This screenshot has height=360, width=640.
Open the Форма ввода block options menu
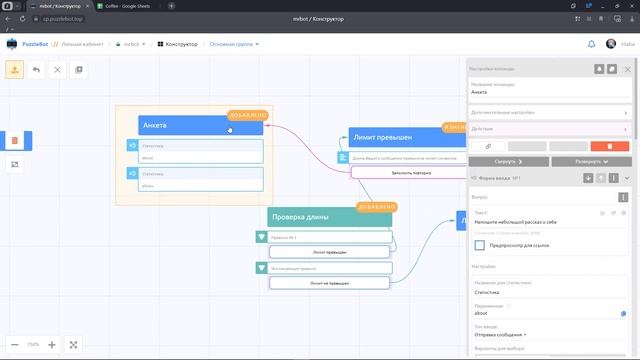pyautogui.click(x=613, y=178)
